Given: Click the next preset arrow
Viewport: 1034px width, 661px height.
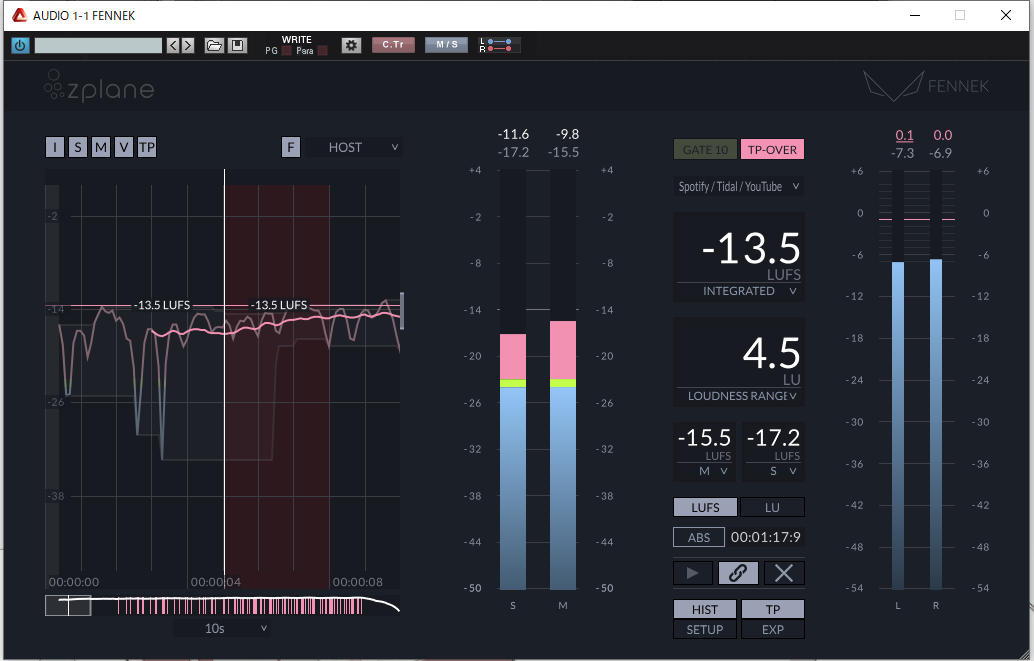Looking at the screenshot, I should (187, 45).
